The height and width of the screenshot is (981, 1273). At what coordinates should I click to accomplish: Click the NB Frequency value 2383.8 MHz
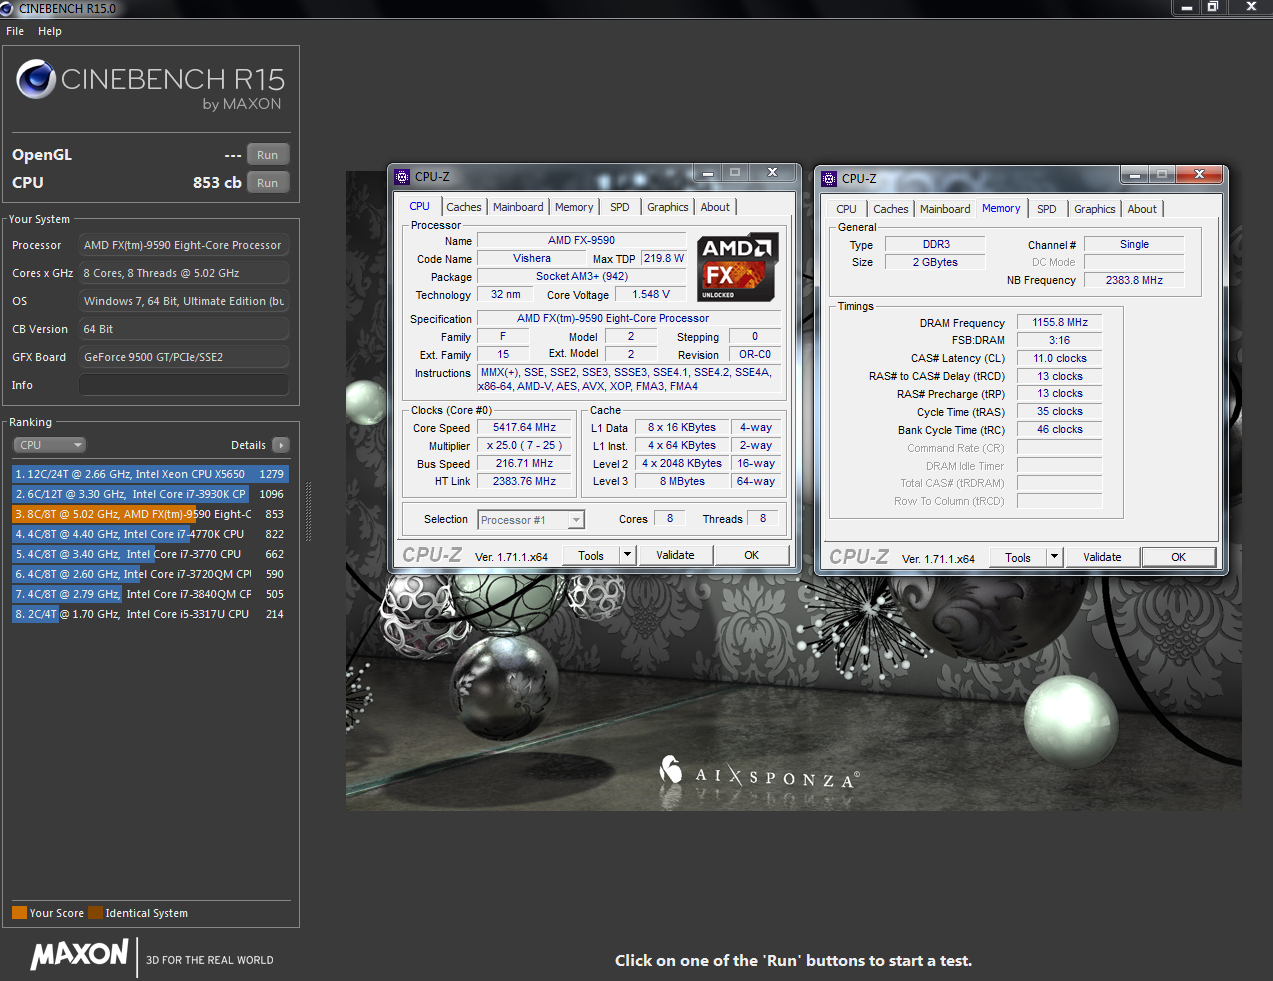[1134, 280]
